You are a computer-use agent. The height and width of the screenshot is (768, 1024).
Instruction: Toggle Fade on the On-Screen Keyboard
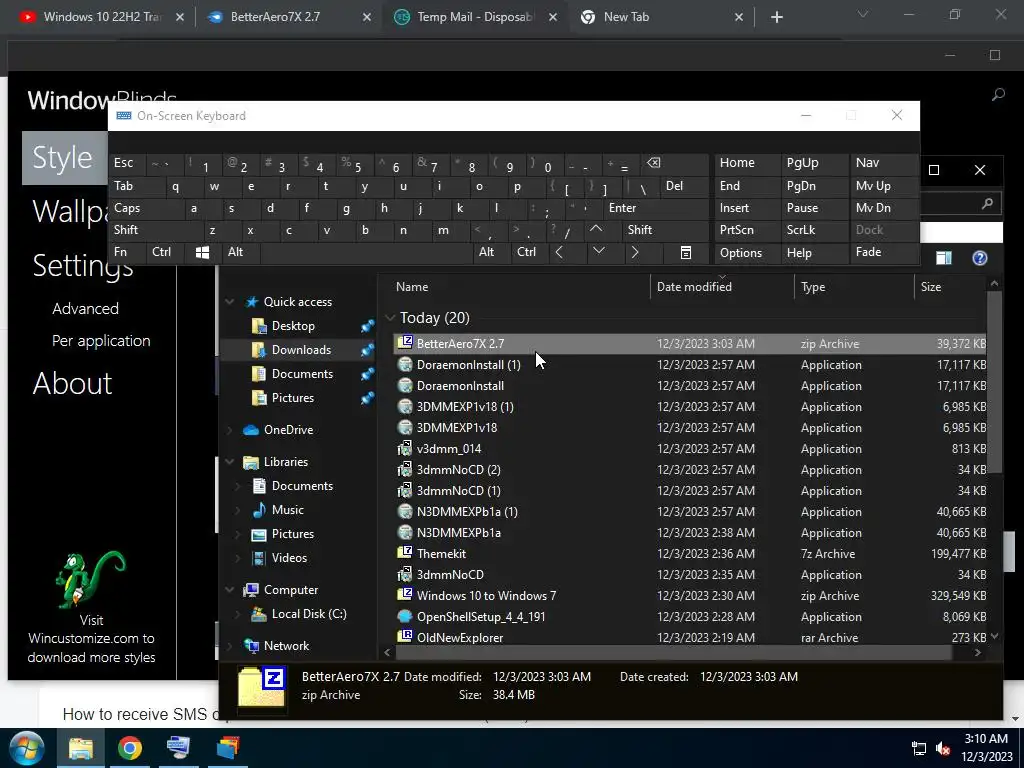pyautogui.click(x=884, y=252)
